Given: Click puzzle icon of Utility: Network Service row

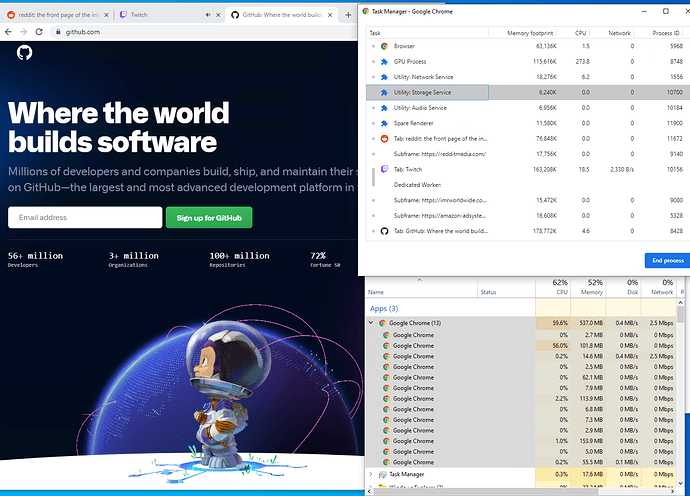Looking at the screenshot, I should click(x=384, y=77).
